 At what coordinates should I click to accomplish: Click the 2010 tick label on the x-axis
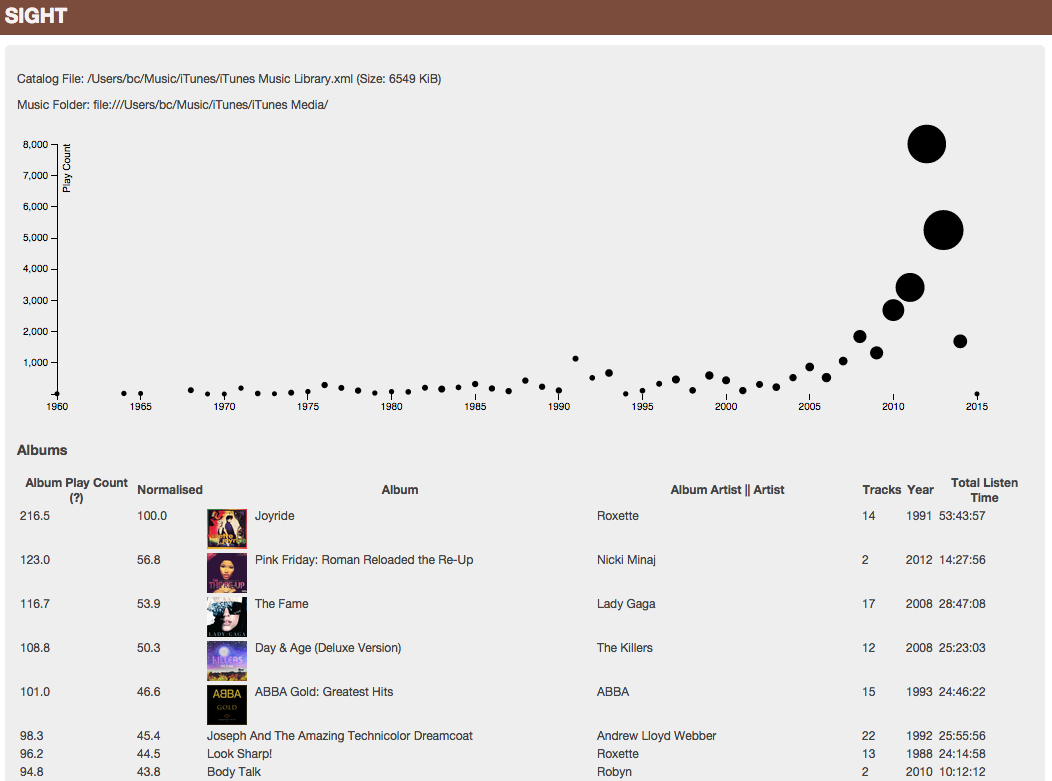coord(893,407)
